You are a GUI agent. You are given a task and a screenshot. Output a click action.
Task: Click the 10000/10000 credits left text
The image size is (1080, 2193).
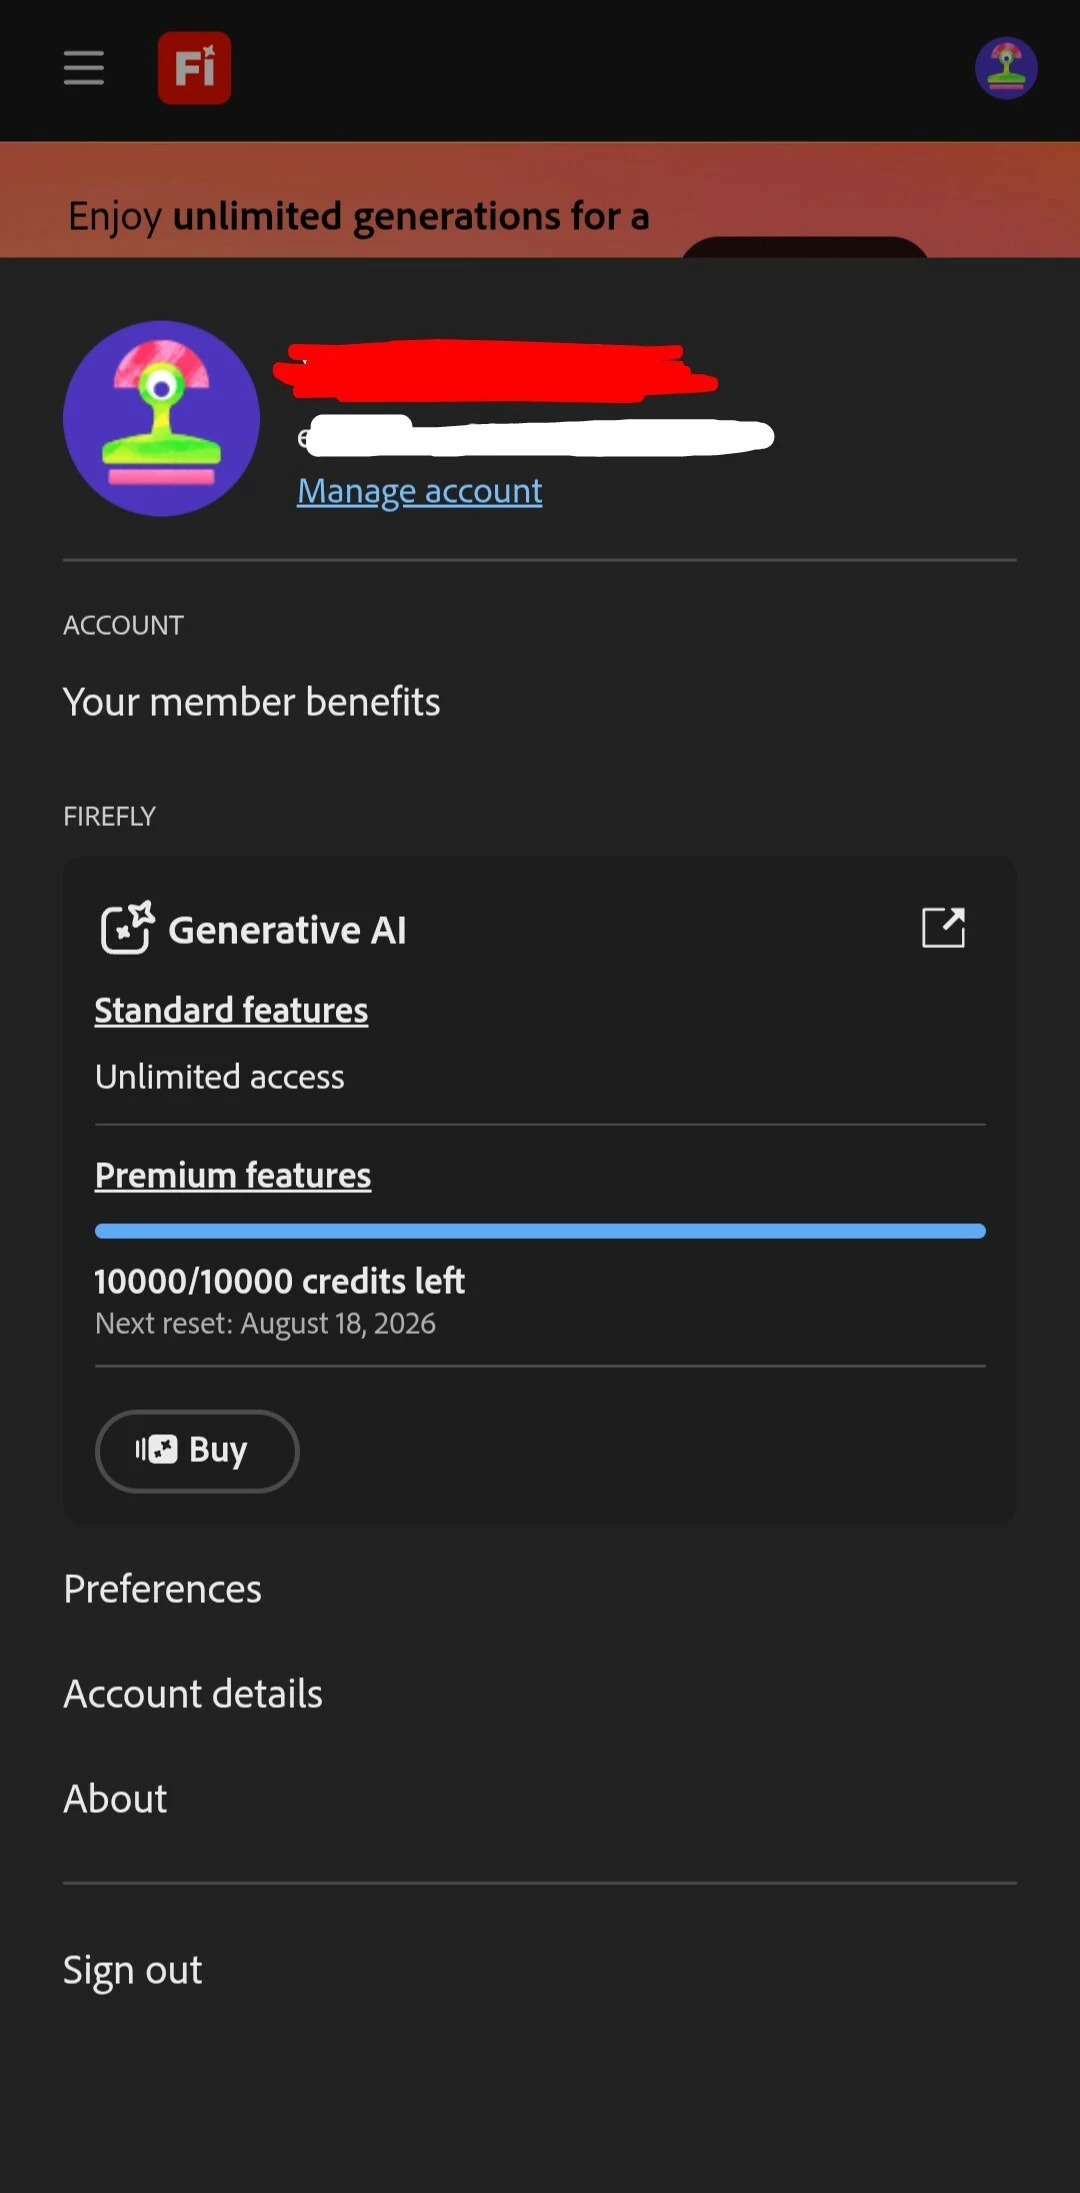tap(280, 1281)
